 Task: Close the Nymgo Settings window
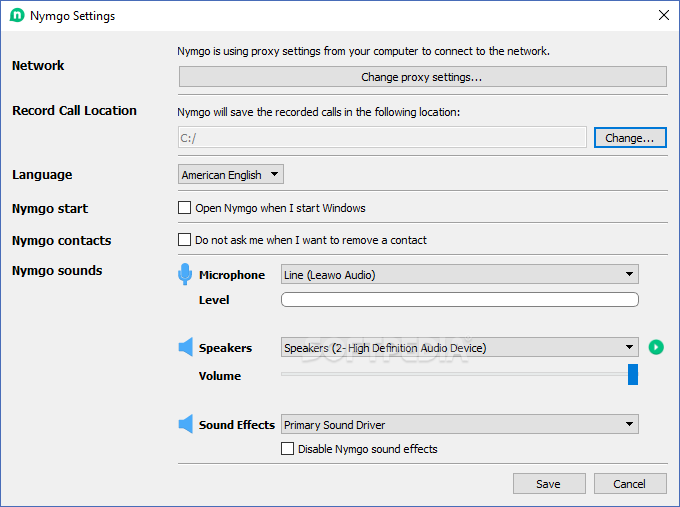(x=664, y=15)
